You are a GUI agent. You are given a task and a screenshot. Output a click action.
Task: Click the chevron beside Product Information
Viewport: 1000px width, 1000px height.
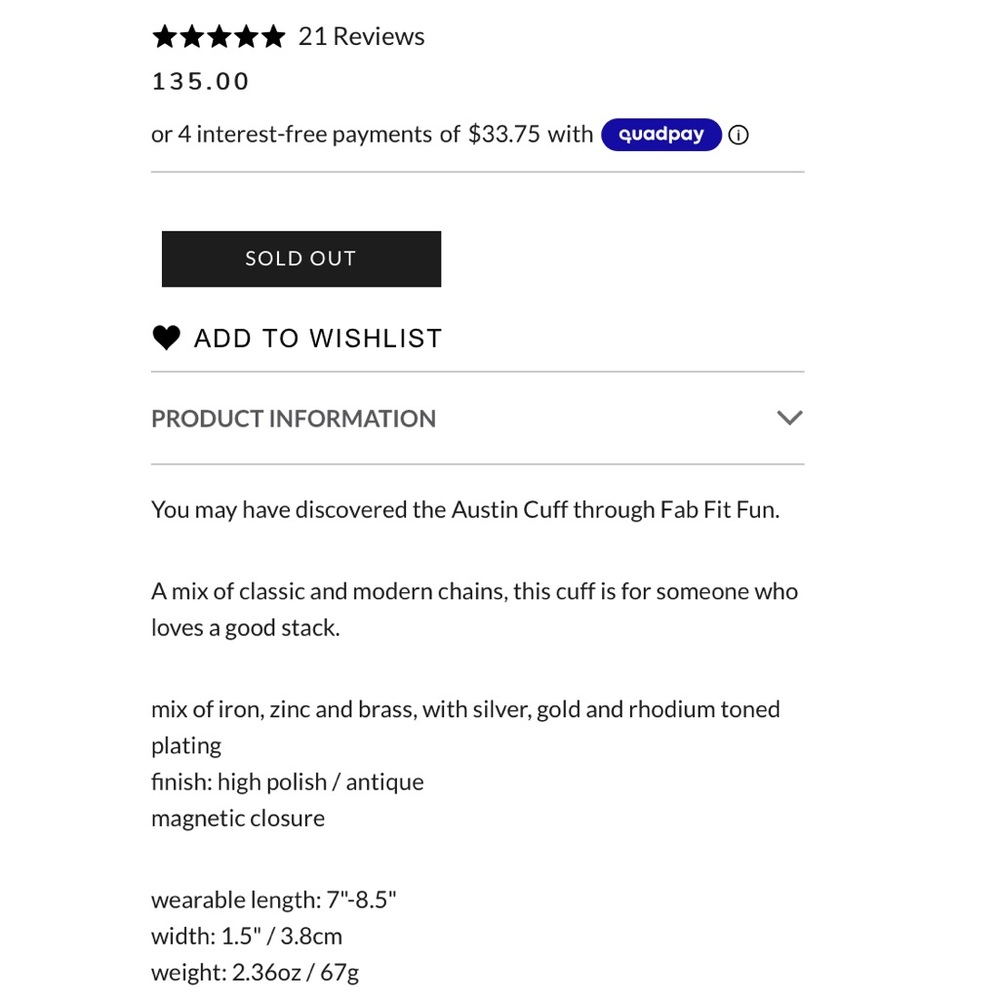coord(789,418)
